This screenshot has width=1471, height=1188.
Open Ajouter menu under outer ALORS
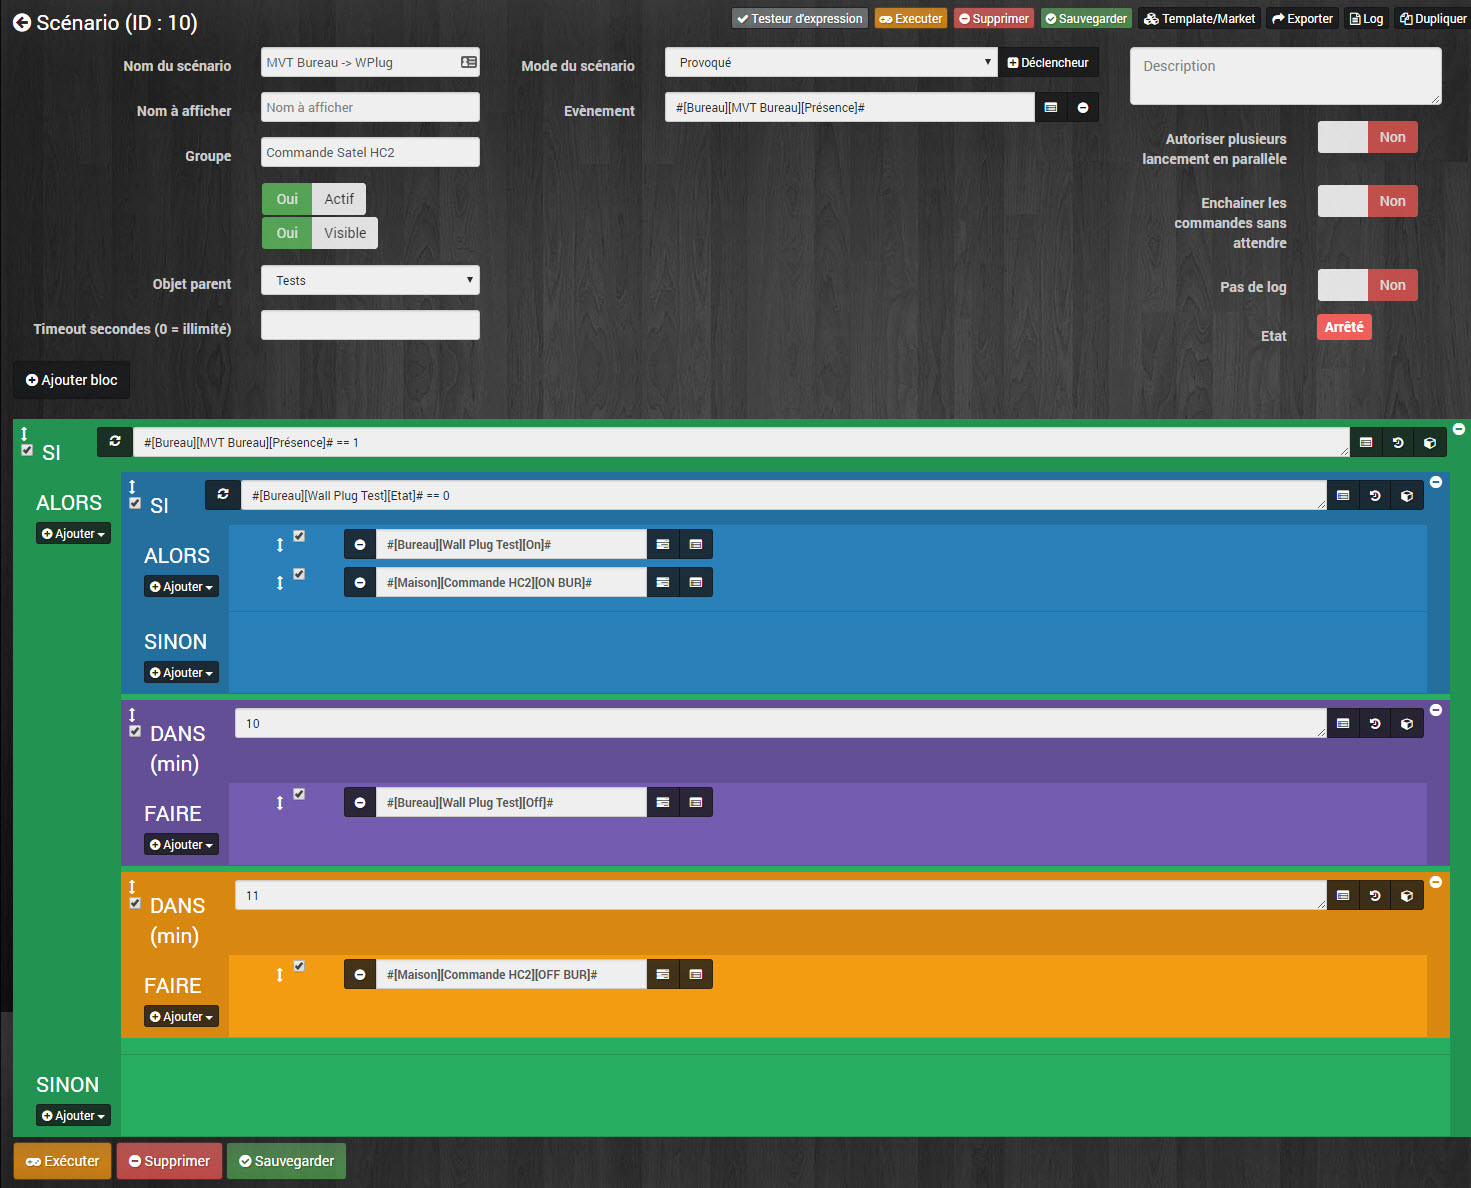coord(73,534)
